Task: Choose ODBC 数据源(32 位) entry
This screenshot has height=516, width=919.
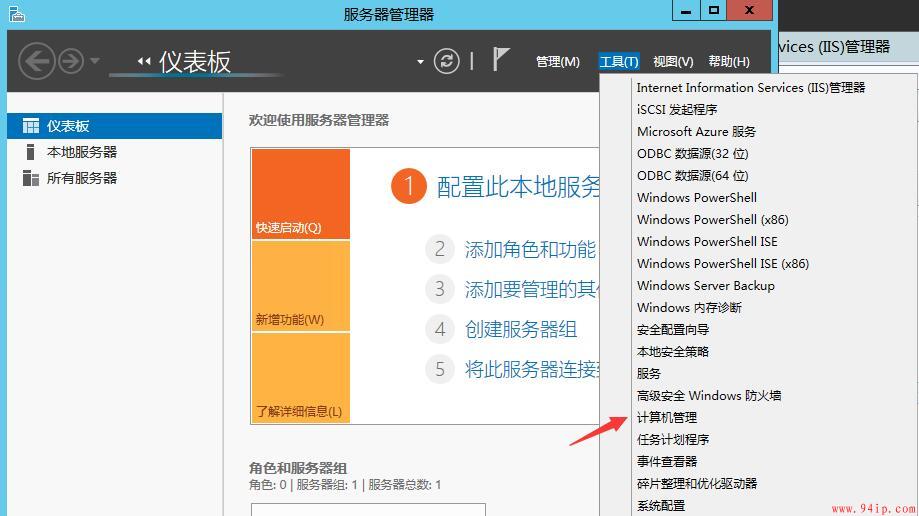Action: pyautogui.click(x=692, y=154)
